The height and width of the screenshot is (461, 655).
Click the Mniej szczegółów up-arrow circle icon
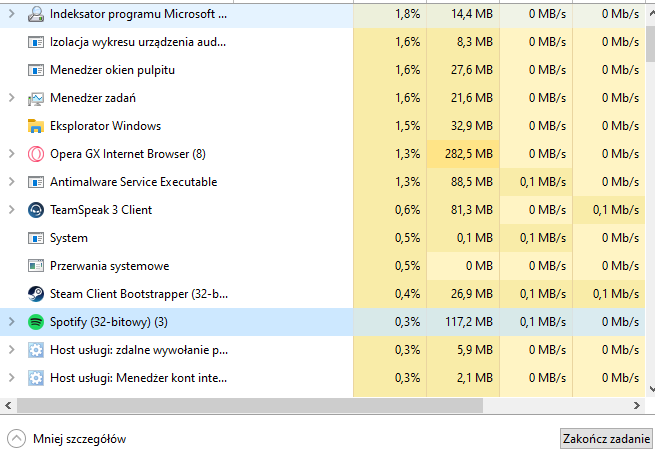tap(16, 439)
